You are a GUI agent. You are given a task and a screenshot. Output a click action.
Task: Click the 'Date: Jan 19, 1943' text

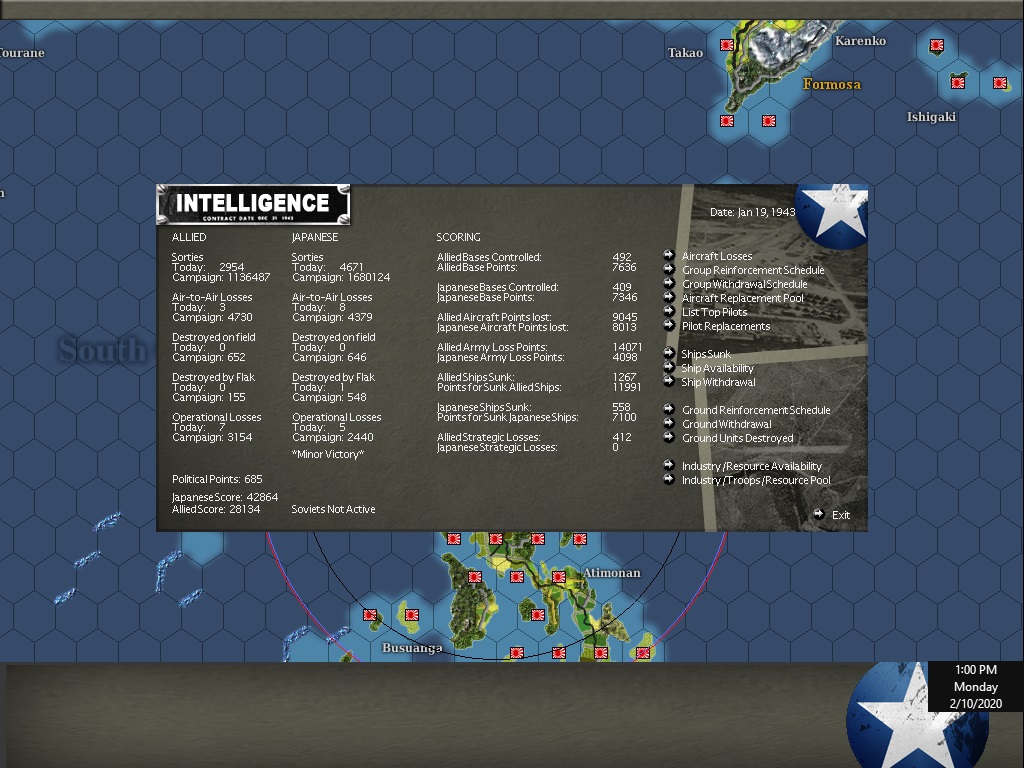point(752,212)
